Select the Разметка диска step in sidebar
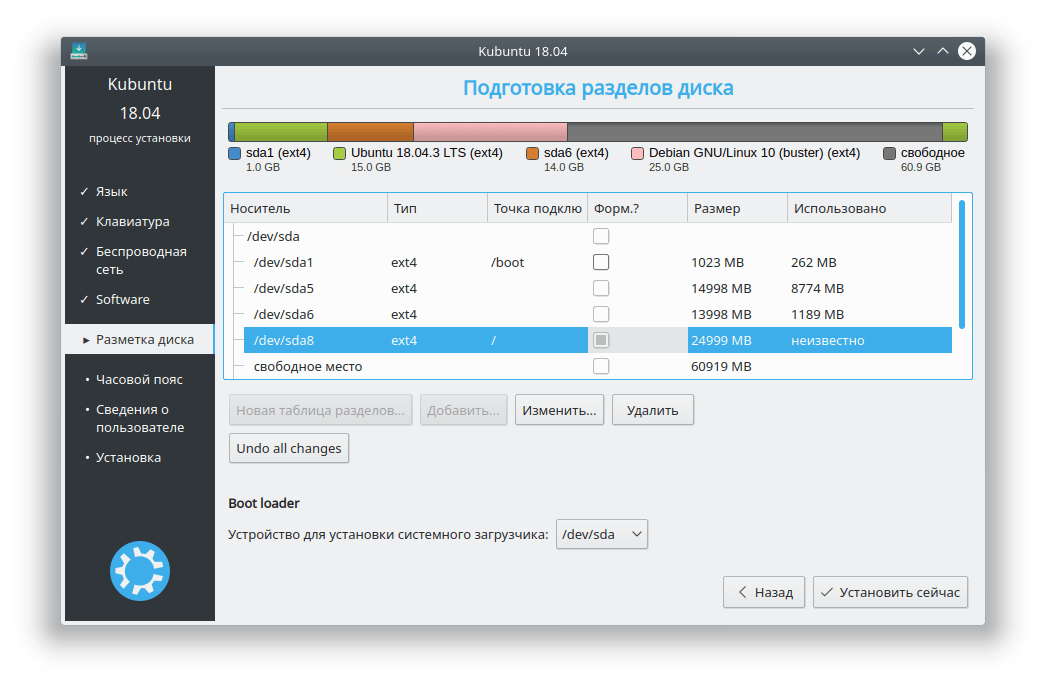This screenshot has height=686, width=1046. pos(139,339)
